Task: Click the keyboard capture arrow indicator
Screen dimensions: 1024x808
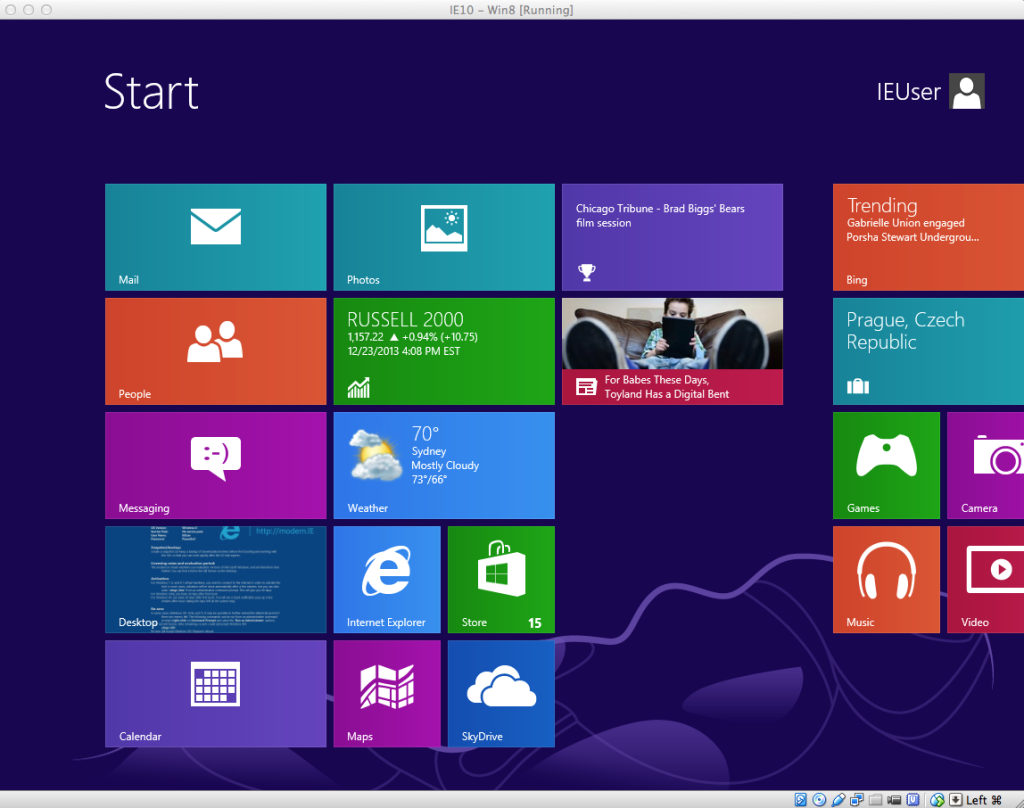Action: point(955,800)
